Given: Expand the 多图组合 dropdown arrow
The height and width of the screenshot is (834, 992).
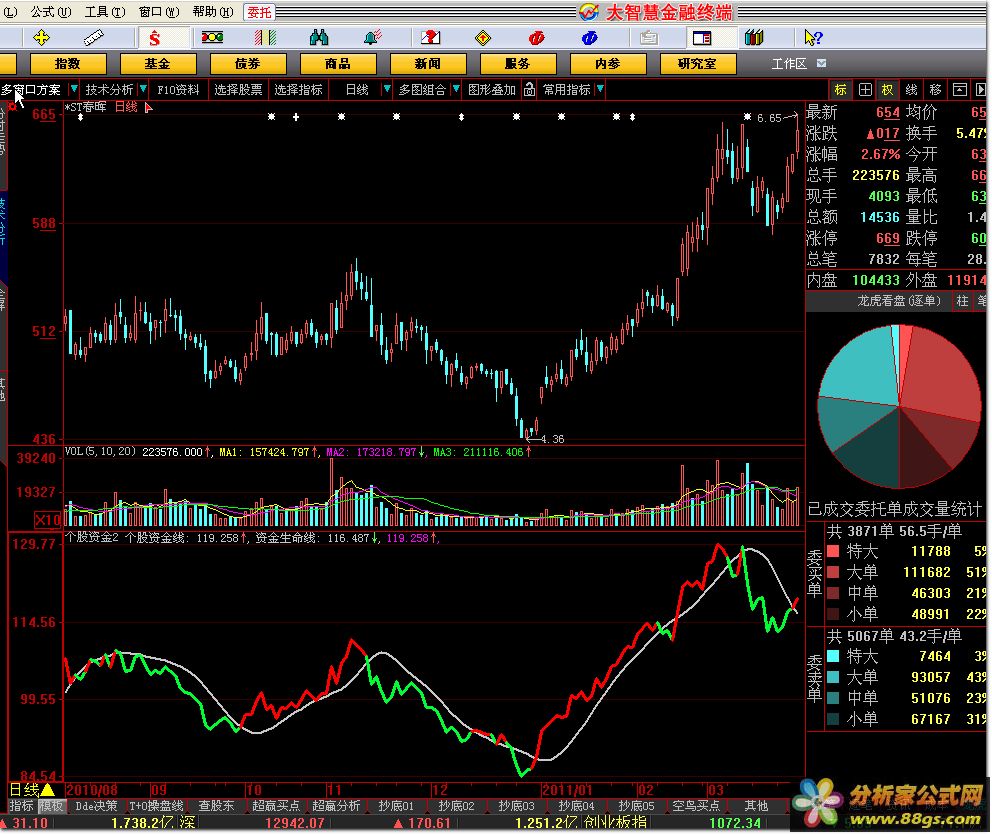Looking at the screenshot, I should [456, 89].
